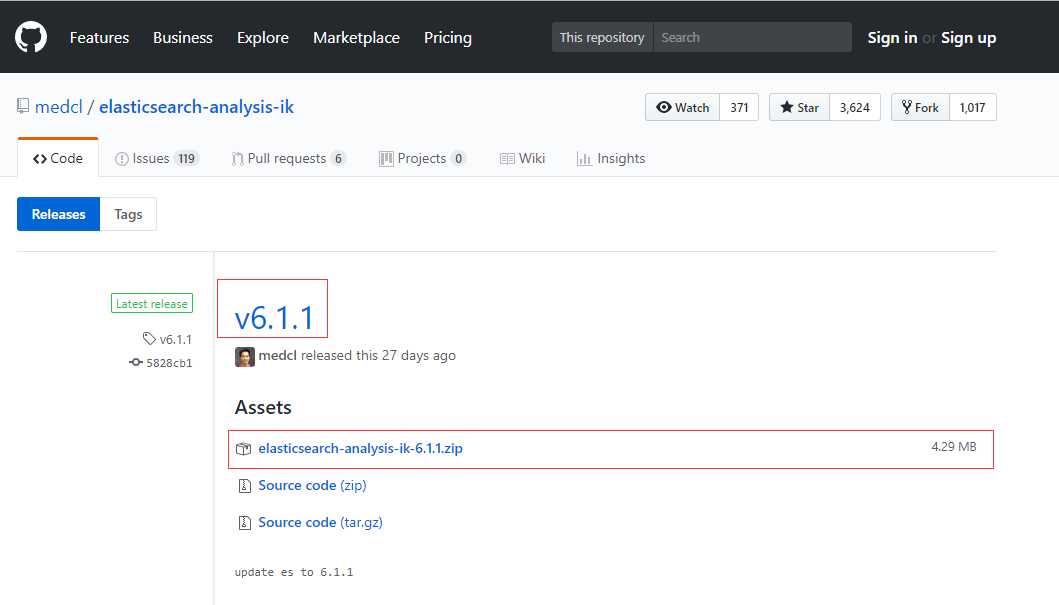Click medcl's avatar thumbnail

click(245, 356)
